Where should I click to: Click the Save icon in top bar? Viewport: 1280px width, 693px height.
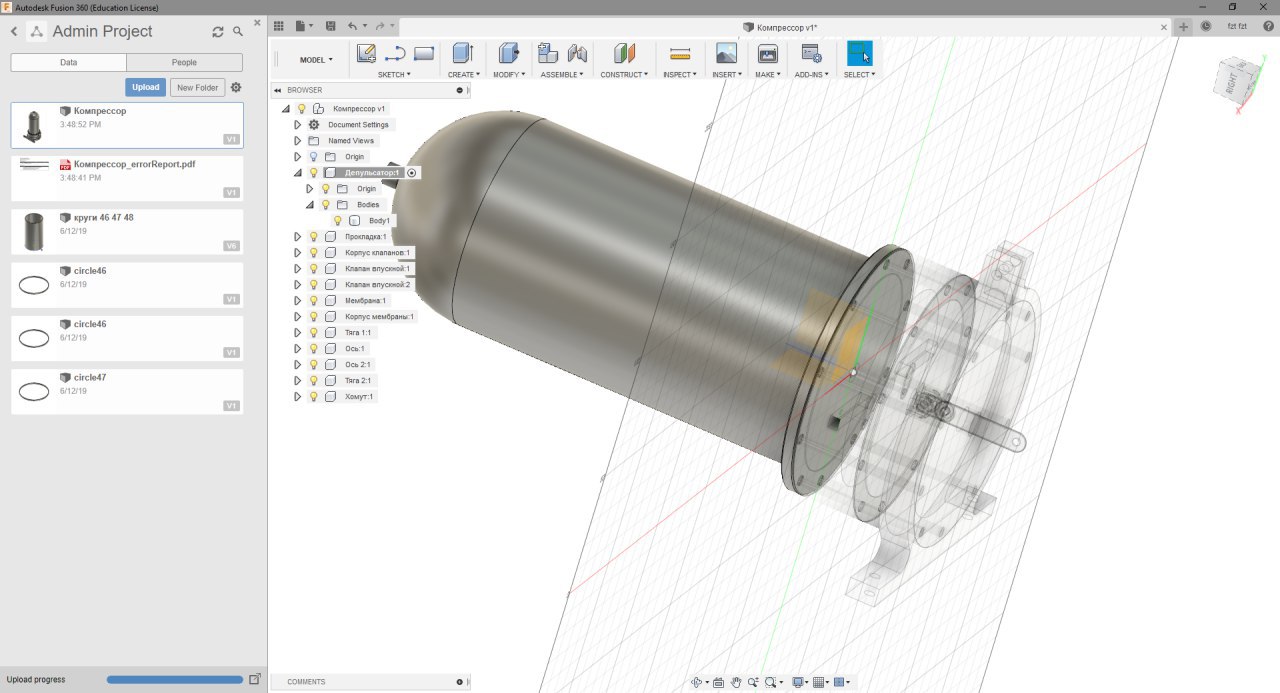click(331, 26)
